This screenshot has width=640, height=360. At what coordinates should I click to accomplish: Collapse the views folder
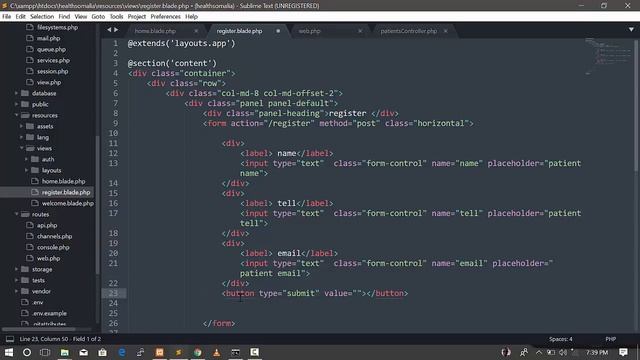[21, 149]
